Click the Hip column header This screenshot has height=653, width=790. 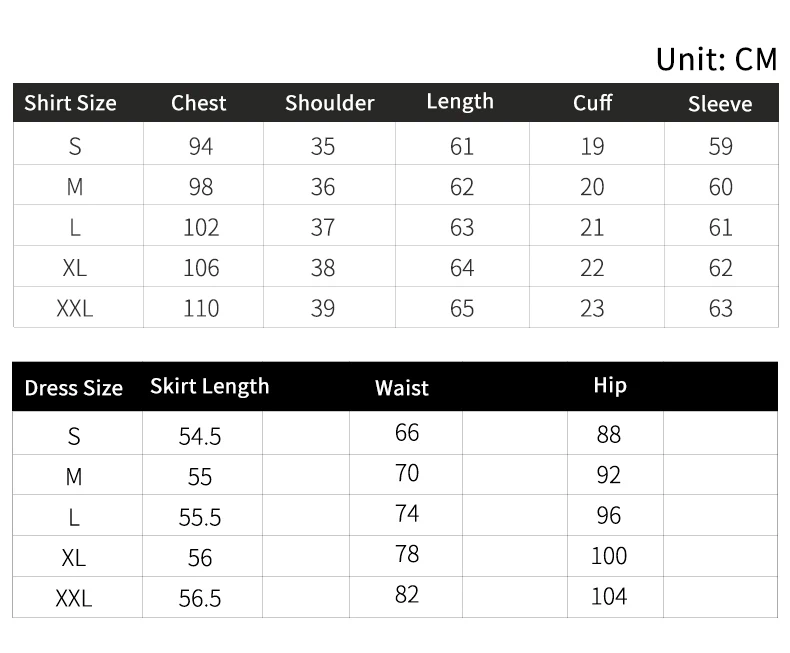tap(609, 385)
